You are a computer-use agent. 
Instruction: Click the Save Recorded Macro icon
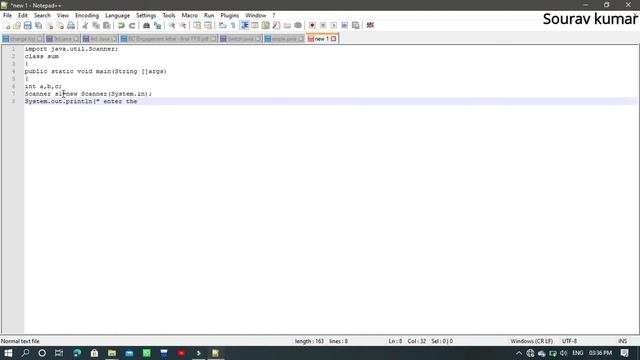coord(356,25)
